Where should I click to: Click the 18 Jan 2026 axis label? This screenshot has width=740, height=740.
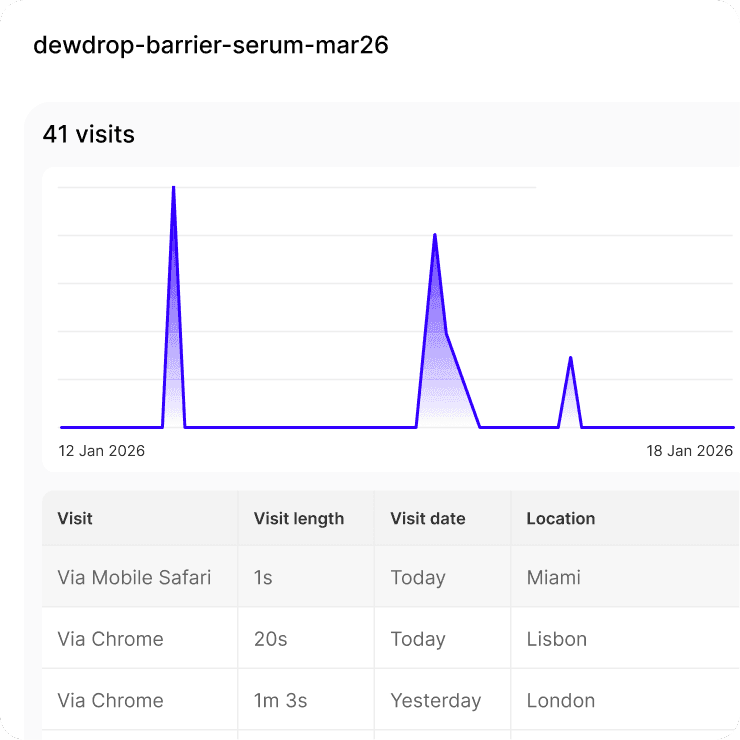[689, 451]
